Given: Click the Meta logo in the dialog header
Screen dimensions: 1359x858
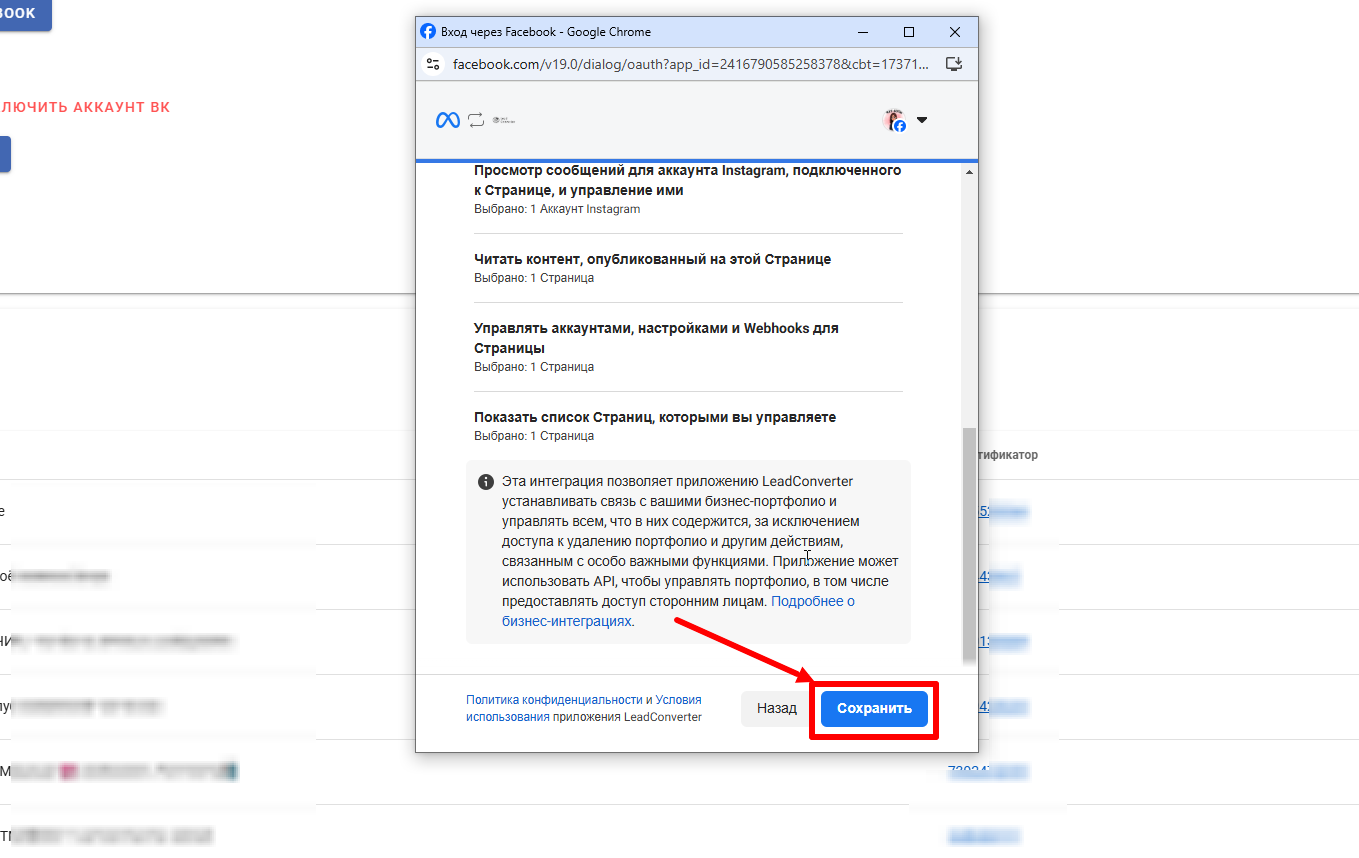Looking at the screenshot, I should [x=447, y=120].
